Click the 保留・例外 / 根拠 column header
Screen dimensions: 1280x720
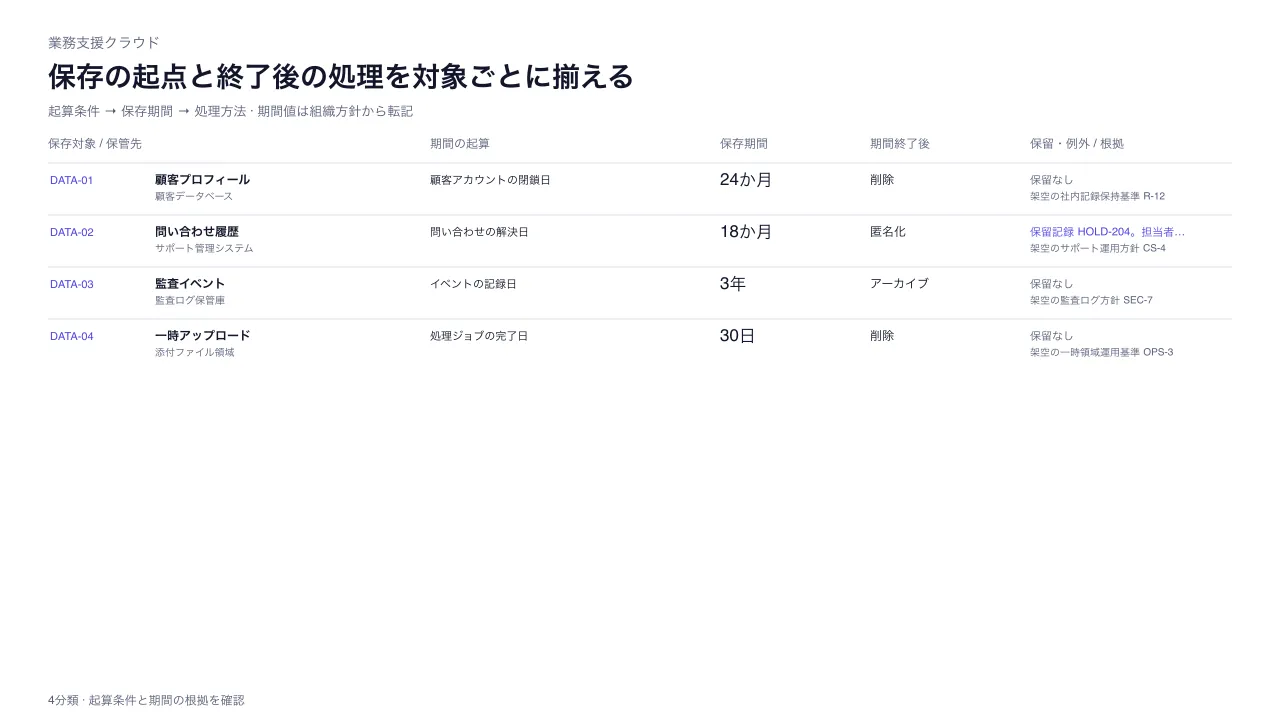pos(1077,144)
